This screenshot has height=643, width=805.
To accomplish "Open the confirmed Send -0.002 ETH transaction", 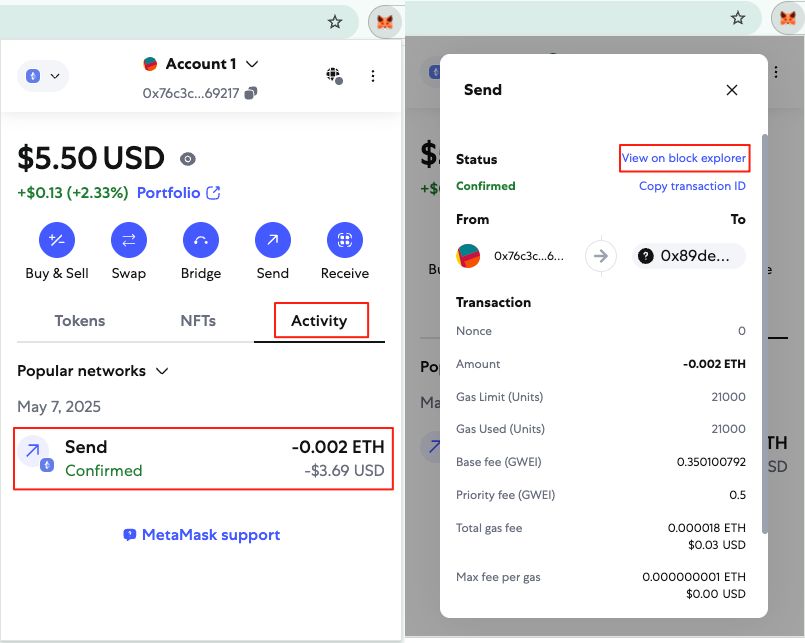I will (203, 459).
